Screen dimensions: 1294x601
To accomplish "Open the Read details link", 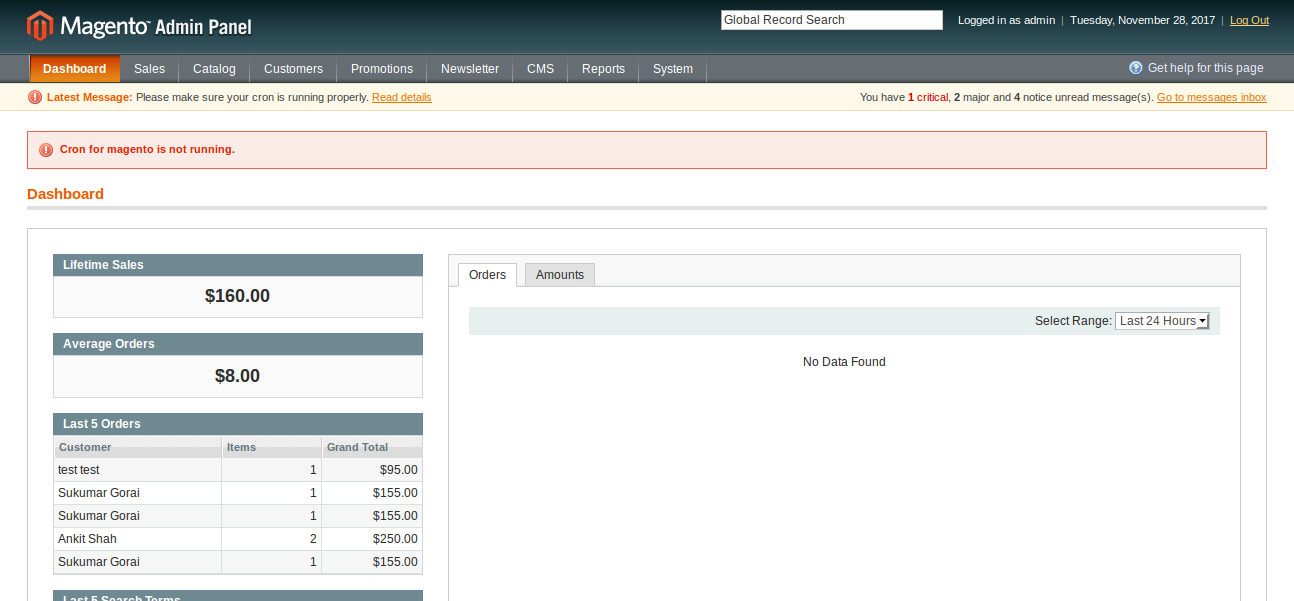I will [x=401, y=97].
